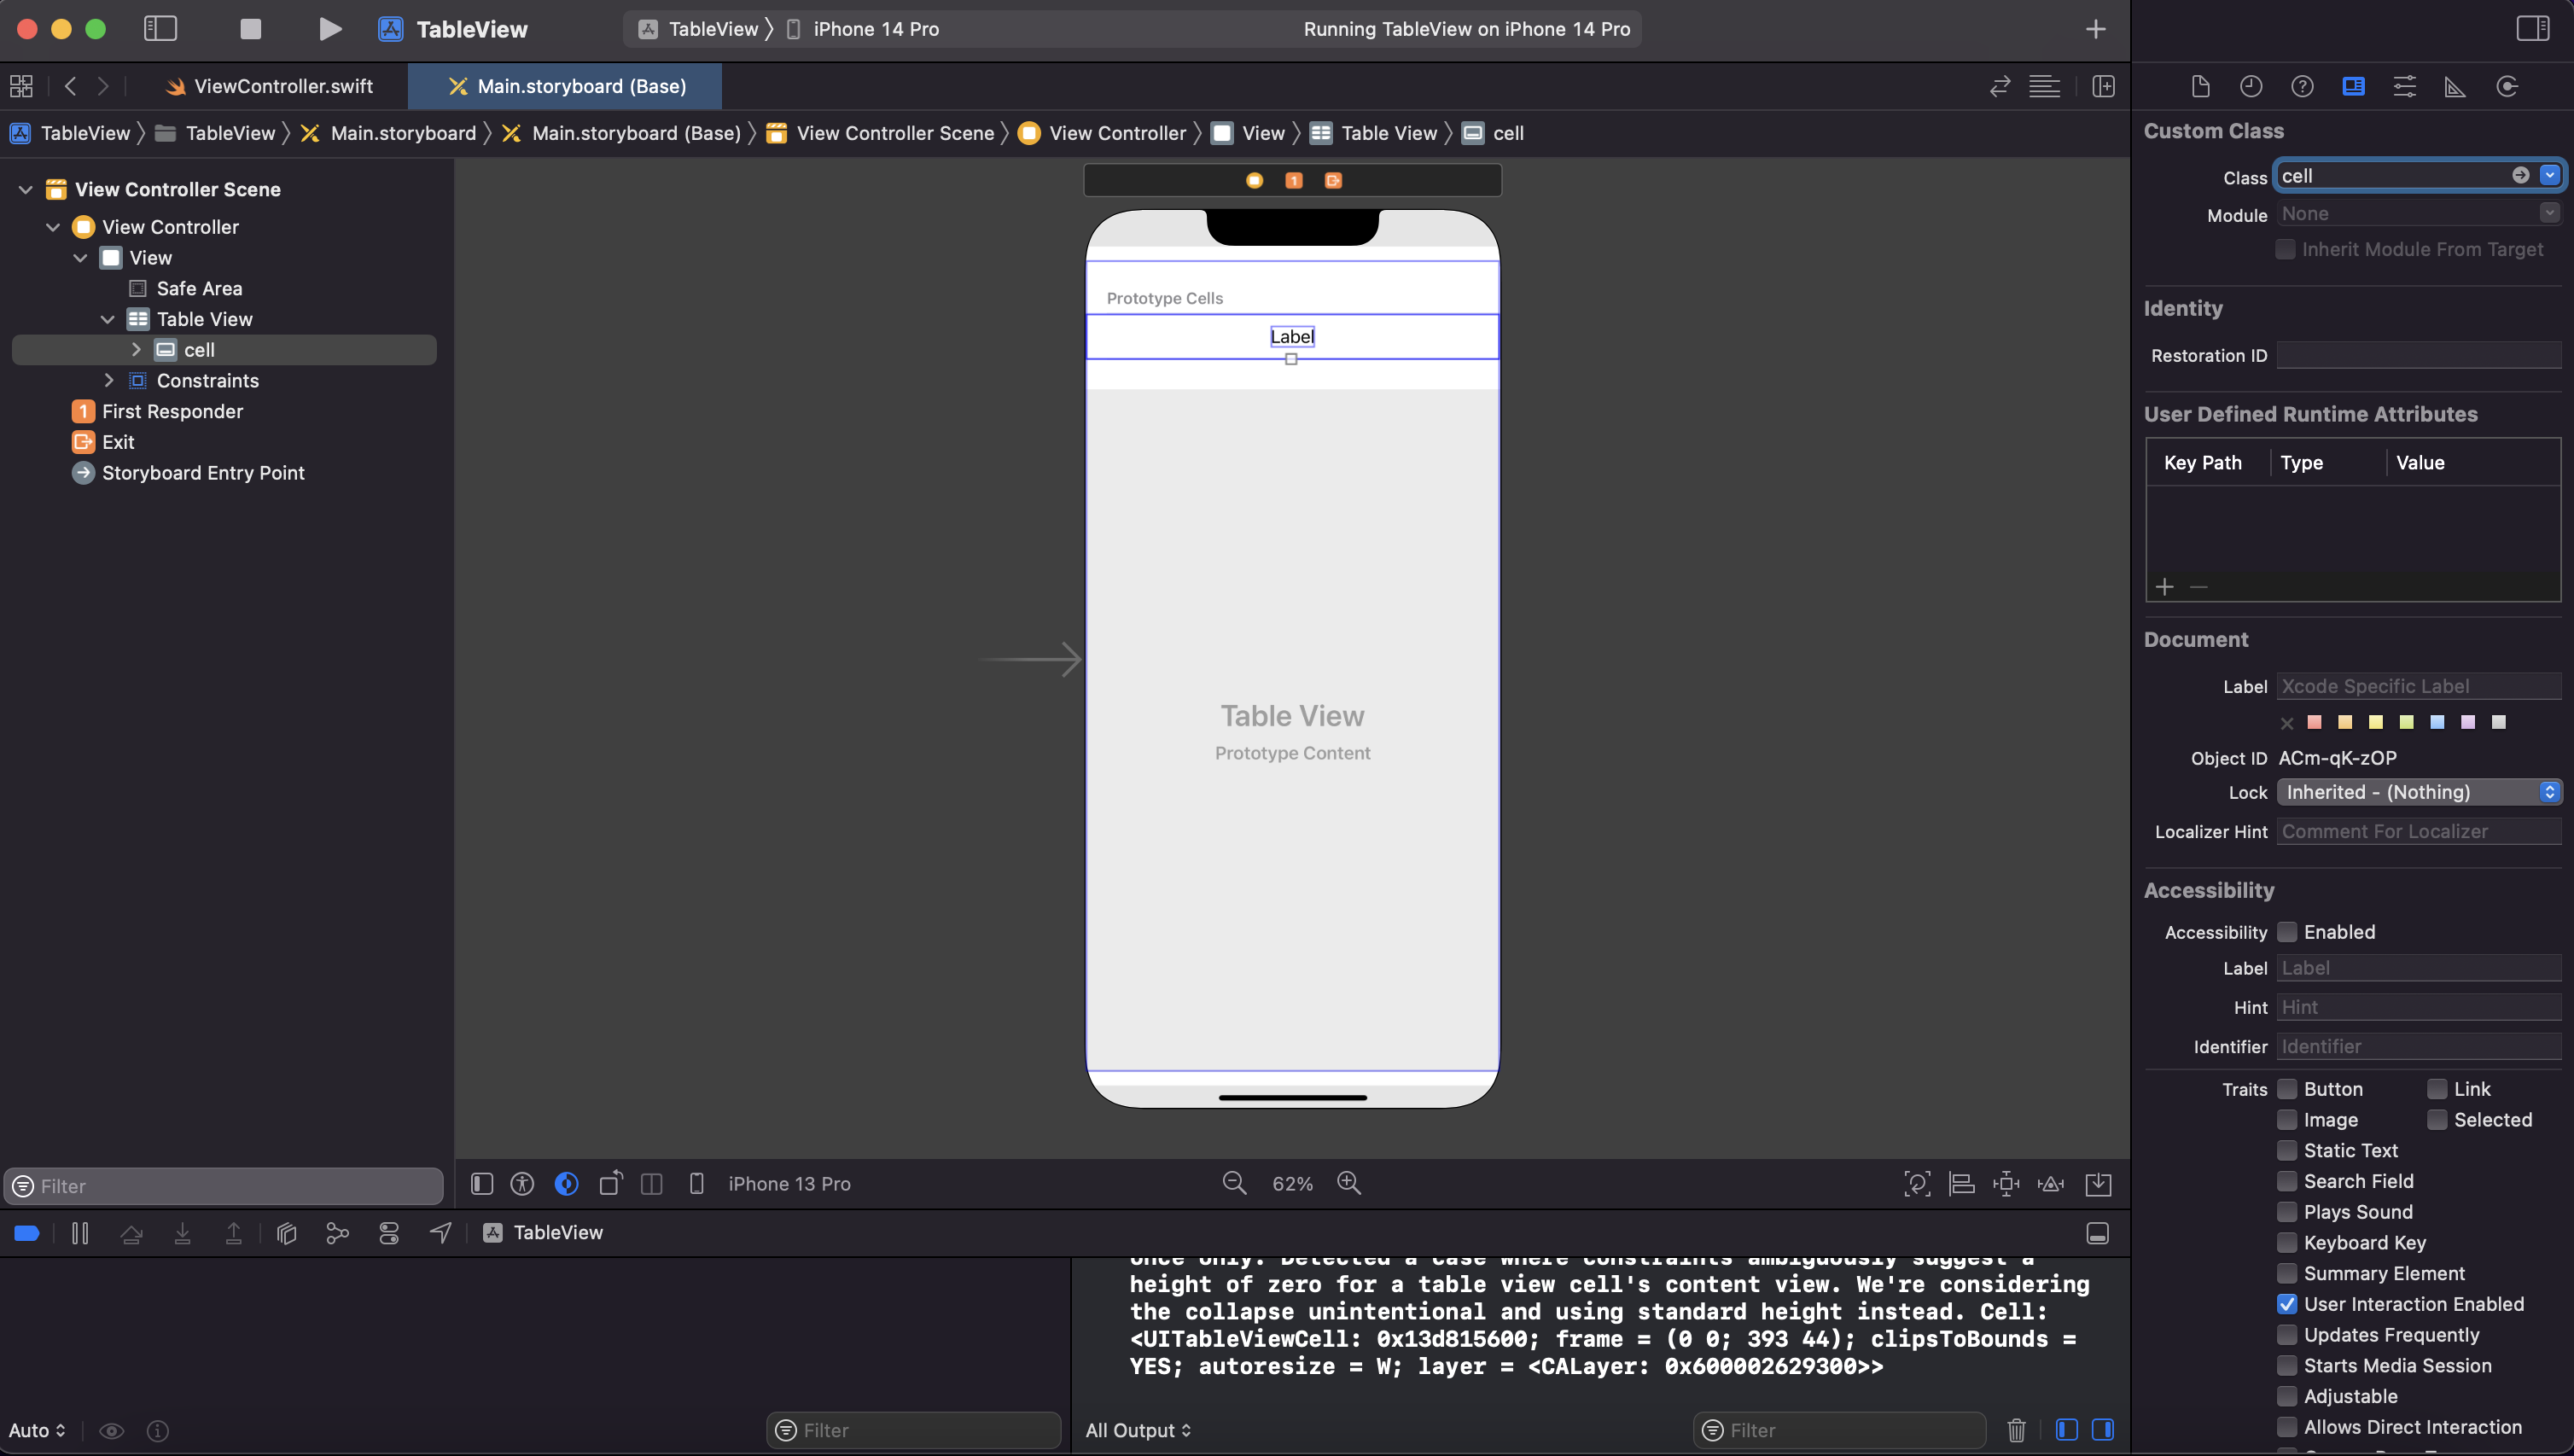This screenshot has width=2574, height=1456.
Task: Select the Main.storyboard (Base) tab
Action: (x=566, y=86)
